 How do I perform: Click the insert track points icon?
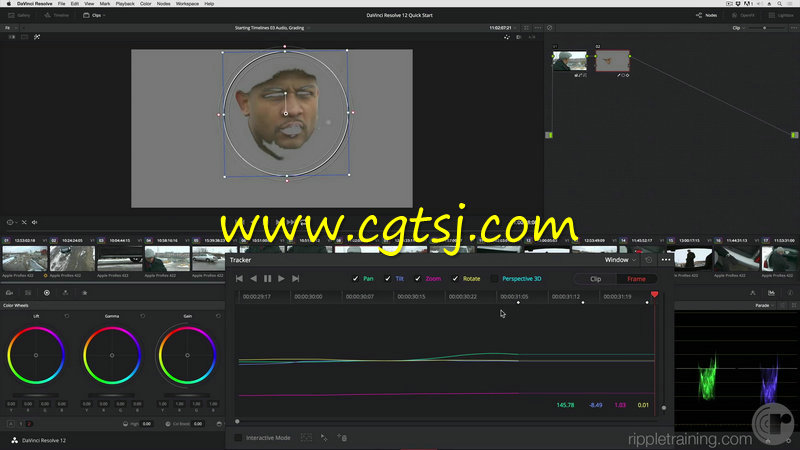click(x=306, y=438)
